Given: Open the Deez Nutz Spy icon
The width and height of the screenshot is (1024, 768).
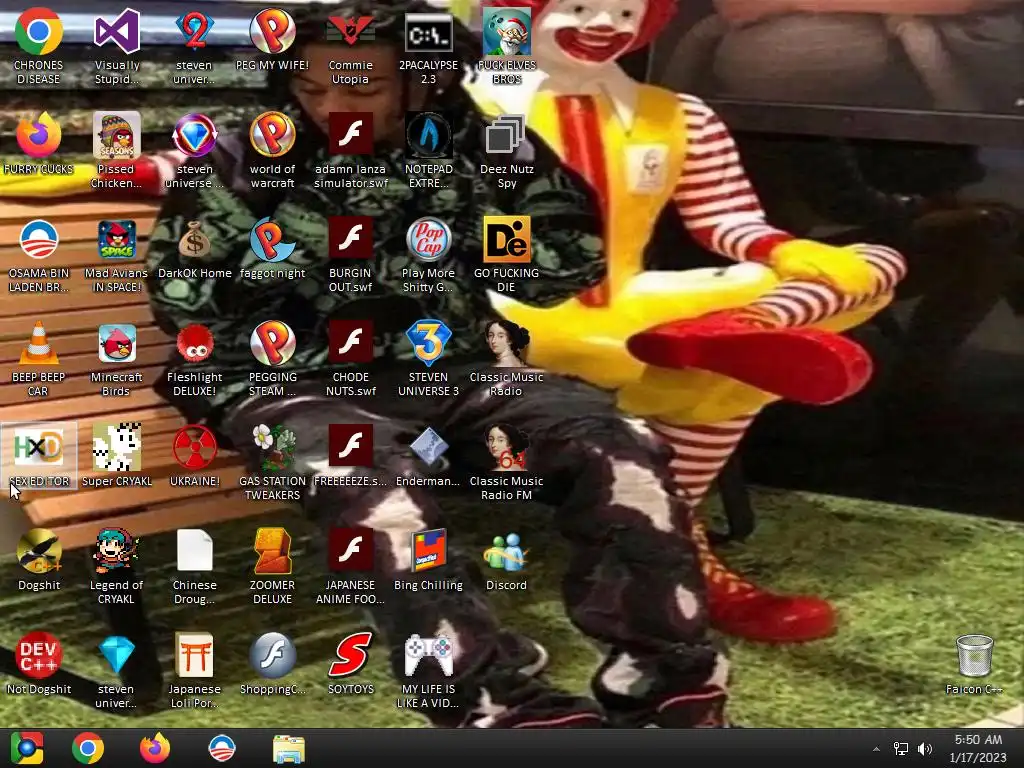Looking at the screenshot, I should pyautogui.click(x=506, y=135).
